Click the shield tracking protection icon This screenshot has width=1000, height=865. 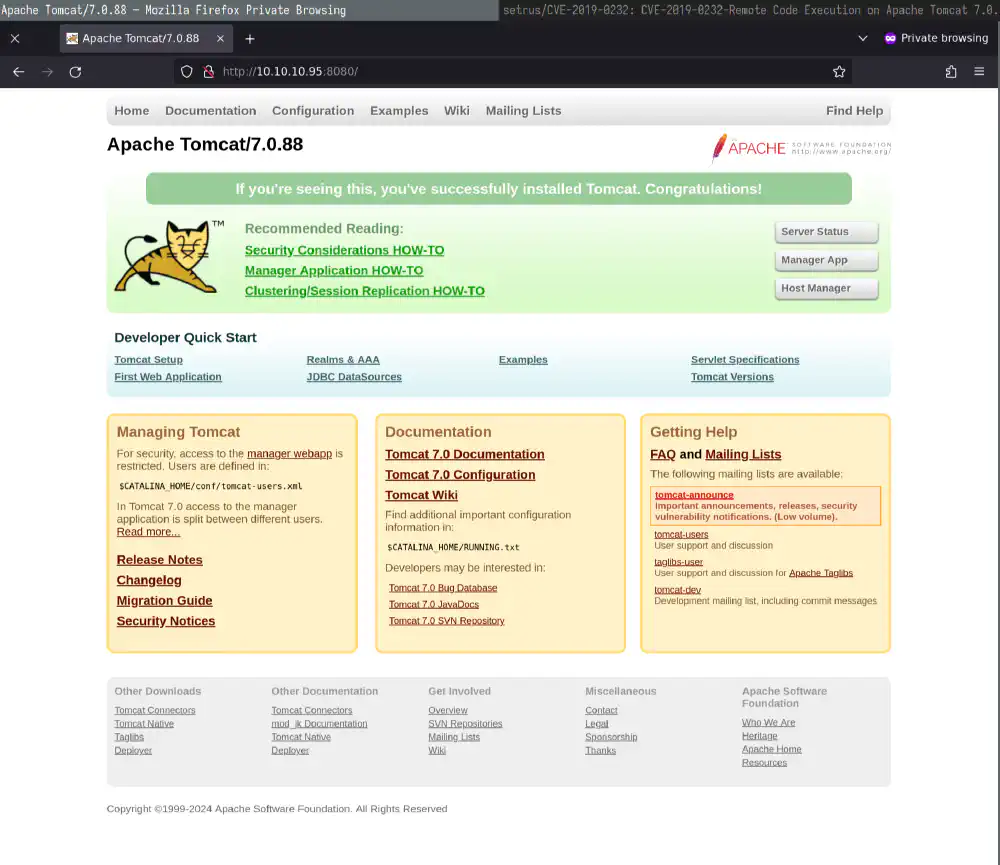(186, 71)
